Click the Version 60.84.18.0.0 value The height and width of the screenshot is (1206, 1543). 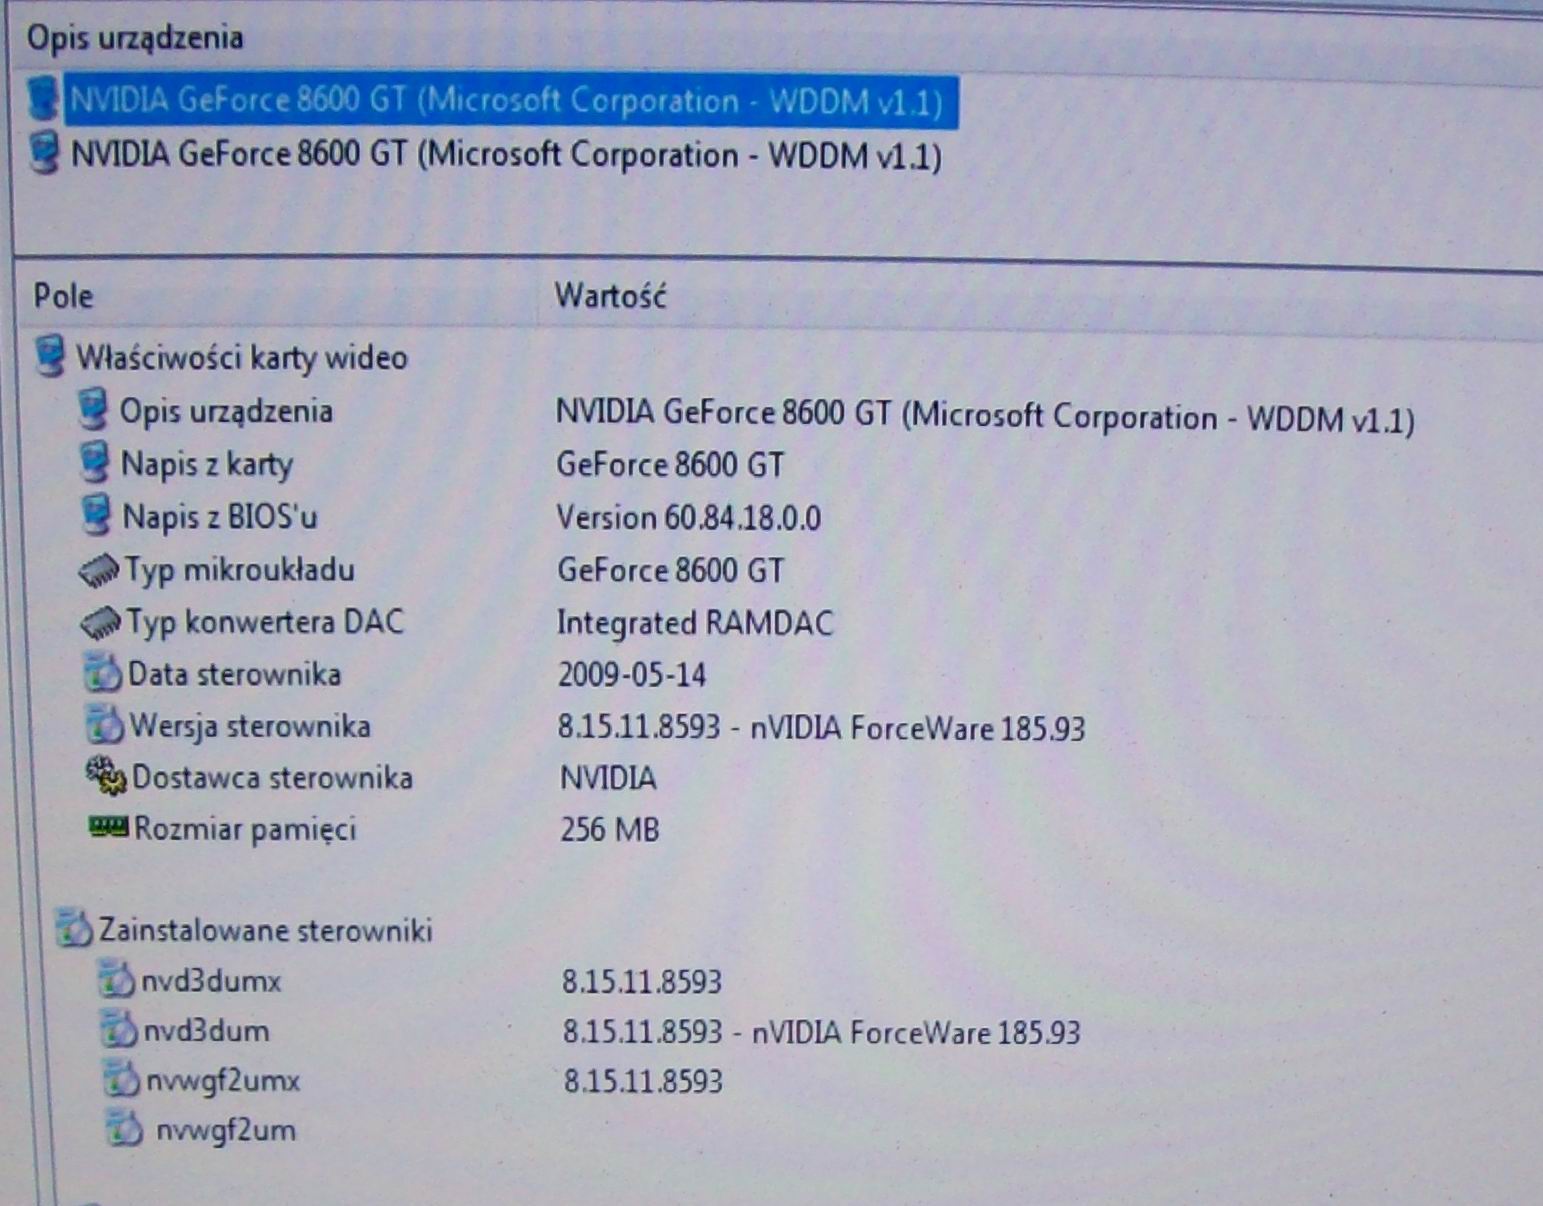689,518
